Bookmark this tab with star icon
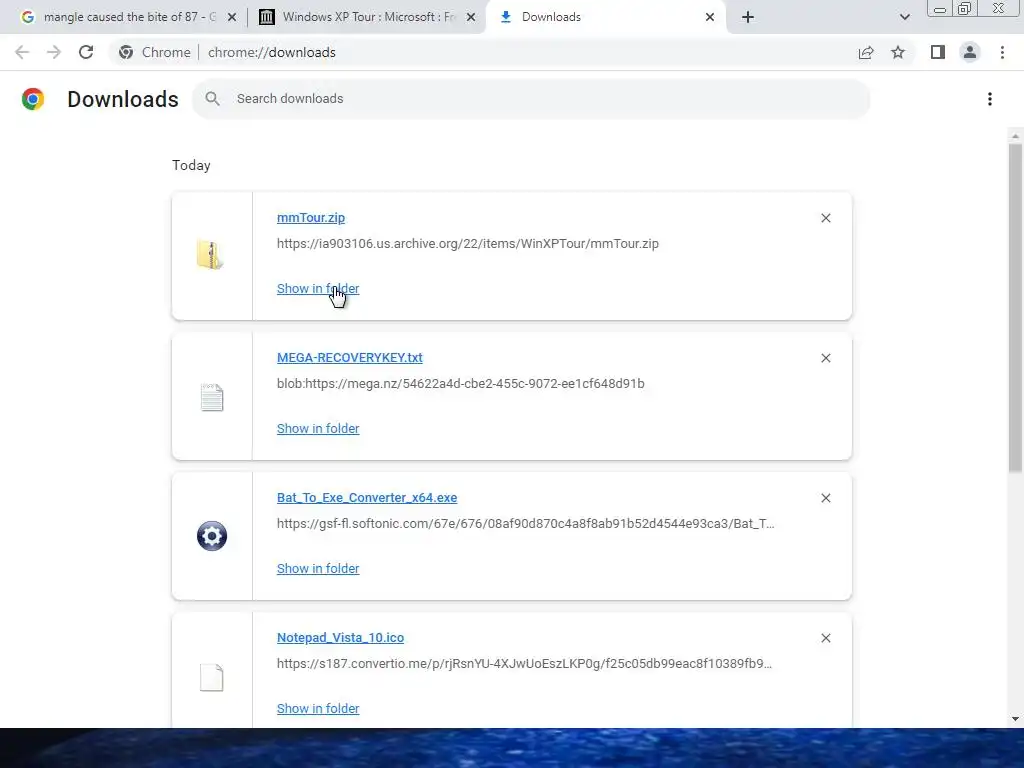 coord(898,52)
